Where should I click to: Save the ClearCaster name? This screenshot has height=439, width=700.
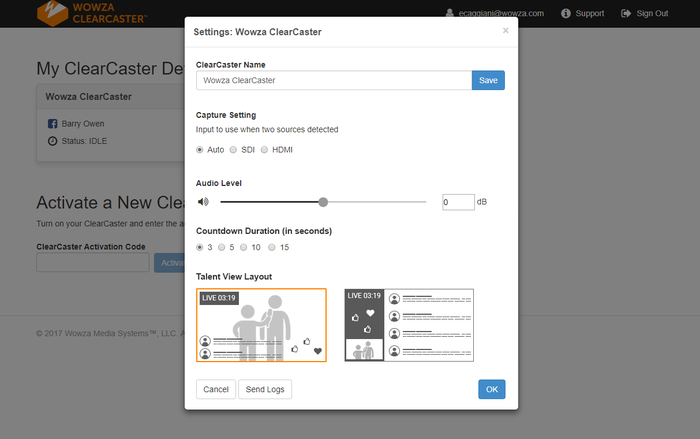coord(488,80)
